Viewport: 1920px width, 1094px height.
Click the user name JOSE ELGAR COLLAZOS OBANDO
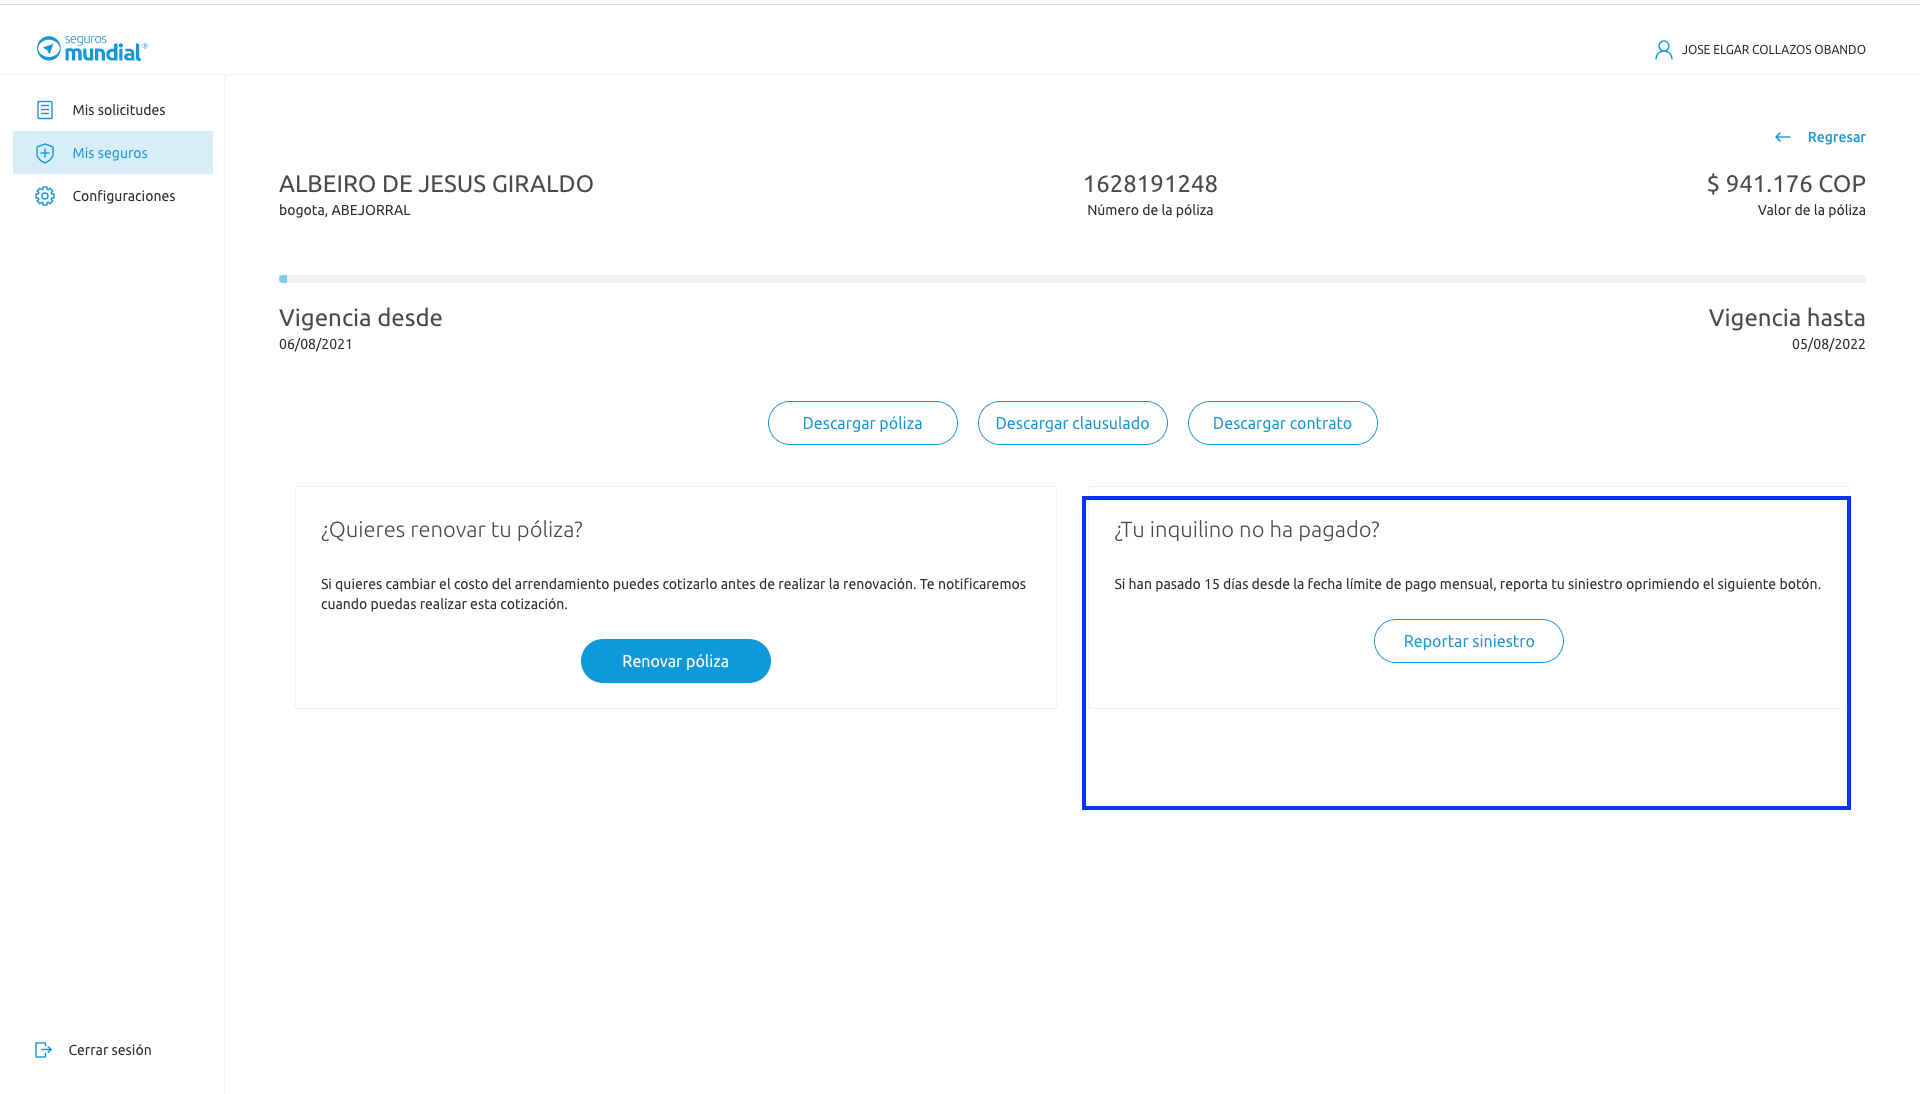coord(1773,50)
